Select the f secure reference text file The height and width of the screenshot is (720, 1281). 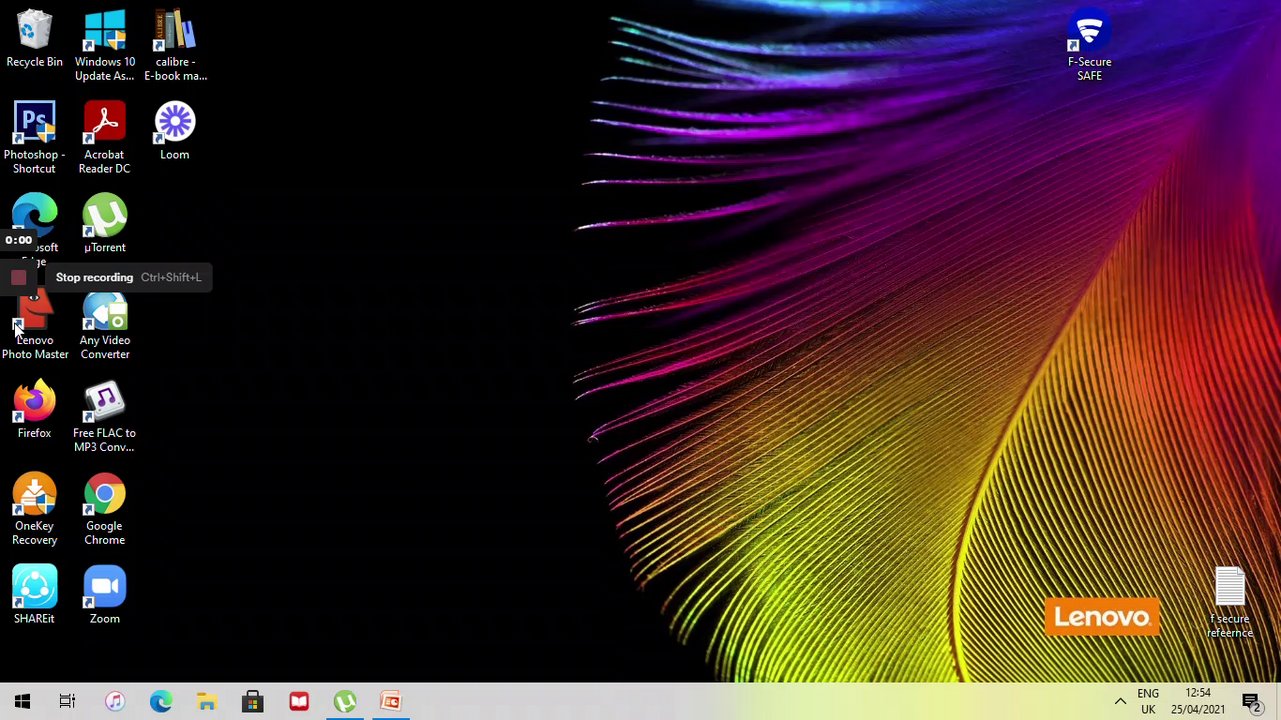pyautogui.click(x=1229, y=603)
